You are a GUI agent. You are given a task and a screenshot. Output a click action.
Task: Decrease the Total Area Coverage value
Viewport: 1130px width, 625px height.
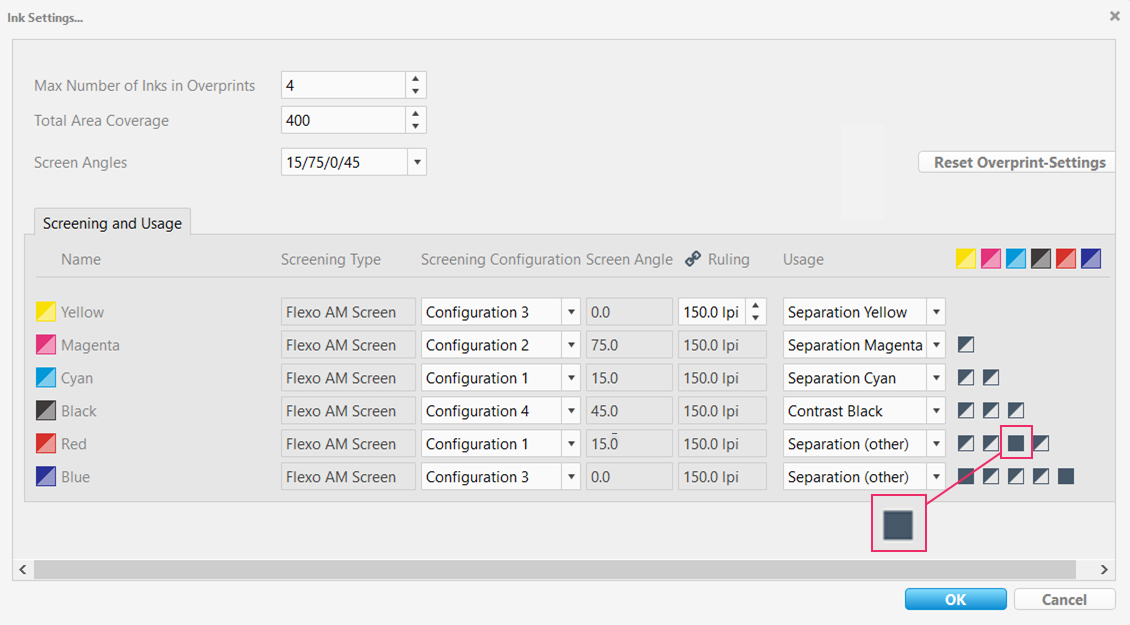(x=416, y=126)
